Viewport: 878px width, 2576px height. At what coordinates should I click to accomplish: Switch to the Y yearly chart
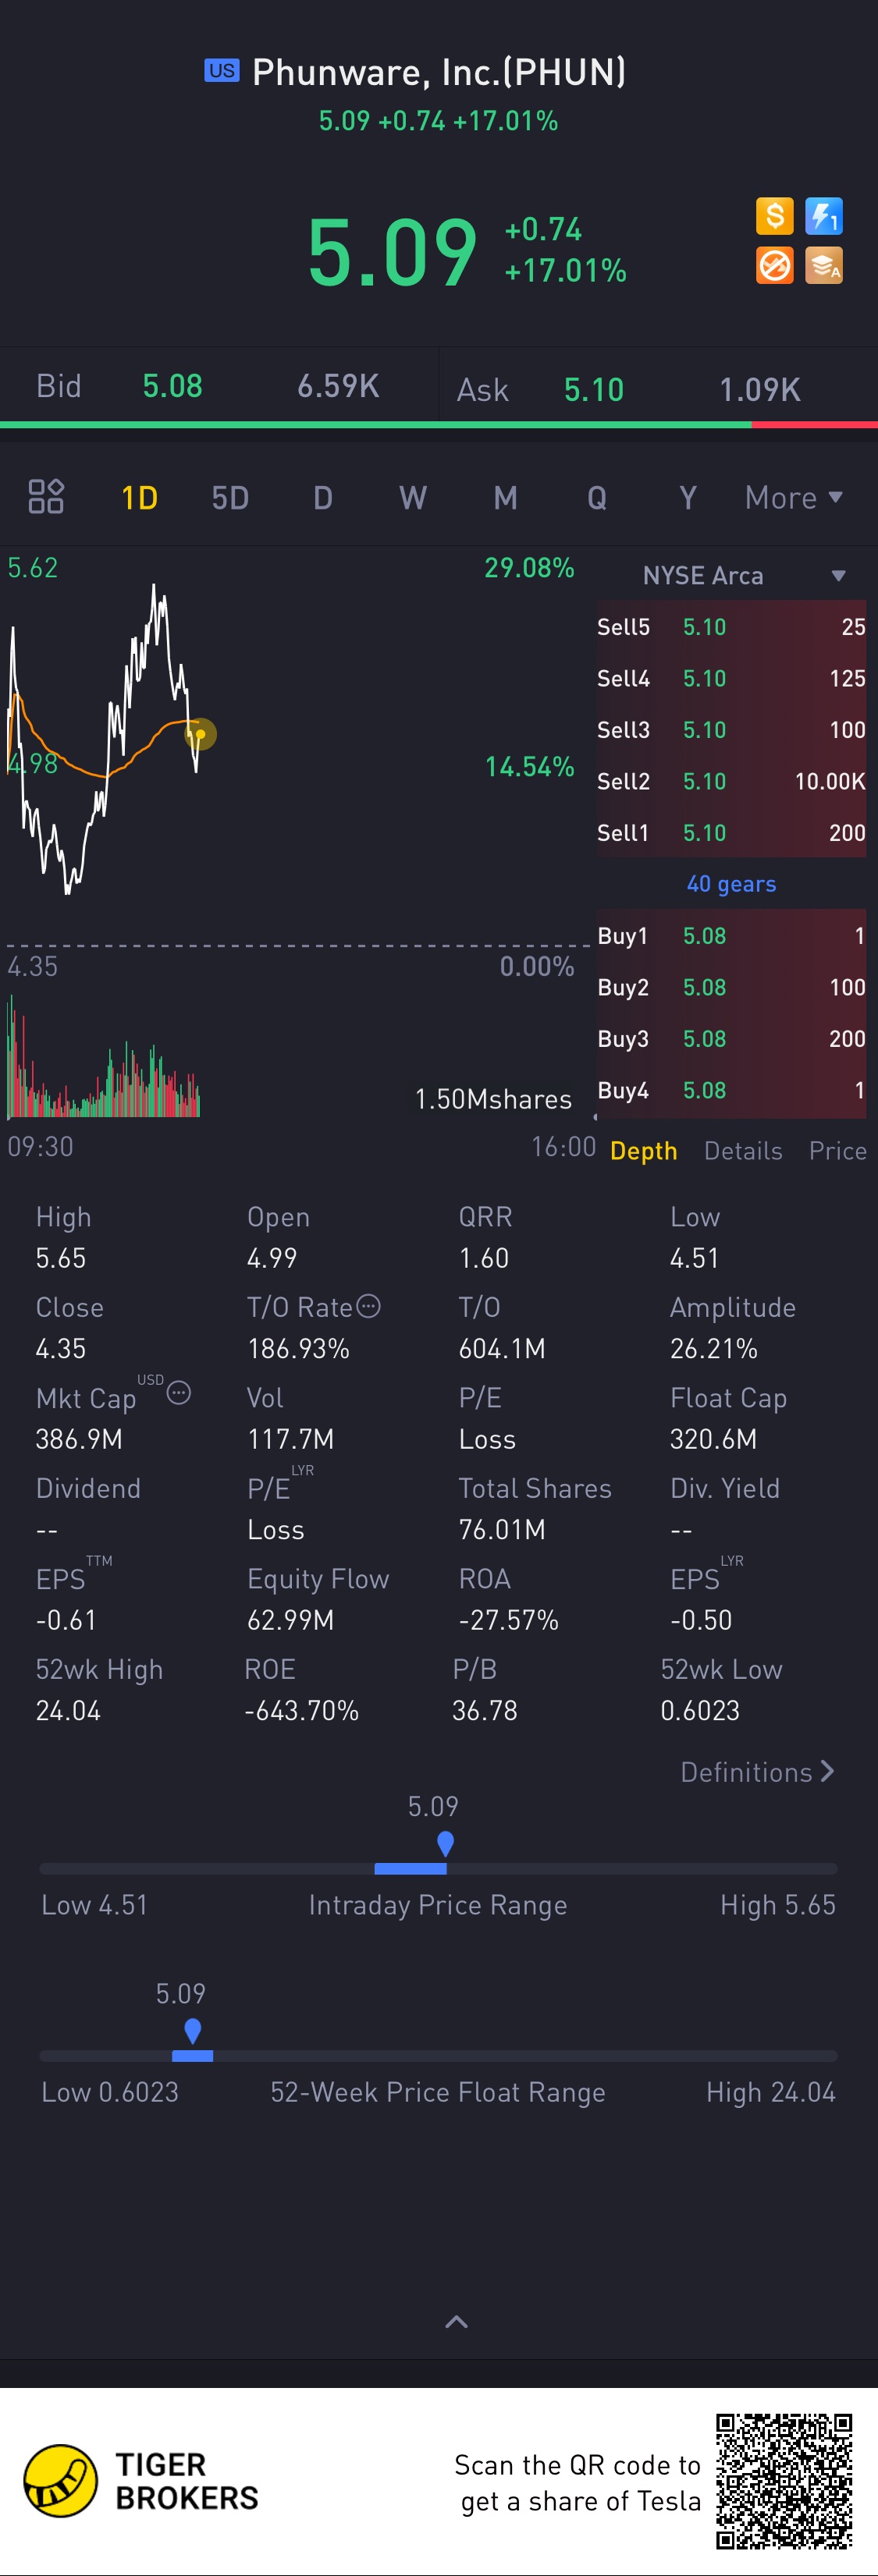[x=688, y=498]
